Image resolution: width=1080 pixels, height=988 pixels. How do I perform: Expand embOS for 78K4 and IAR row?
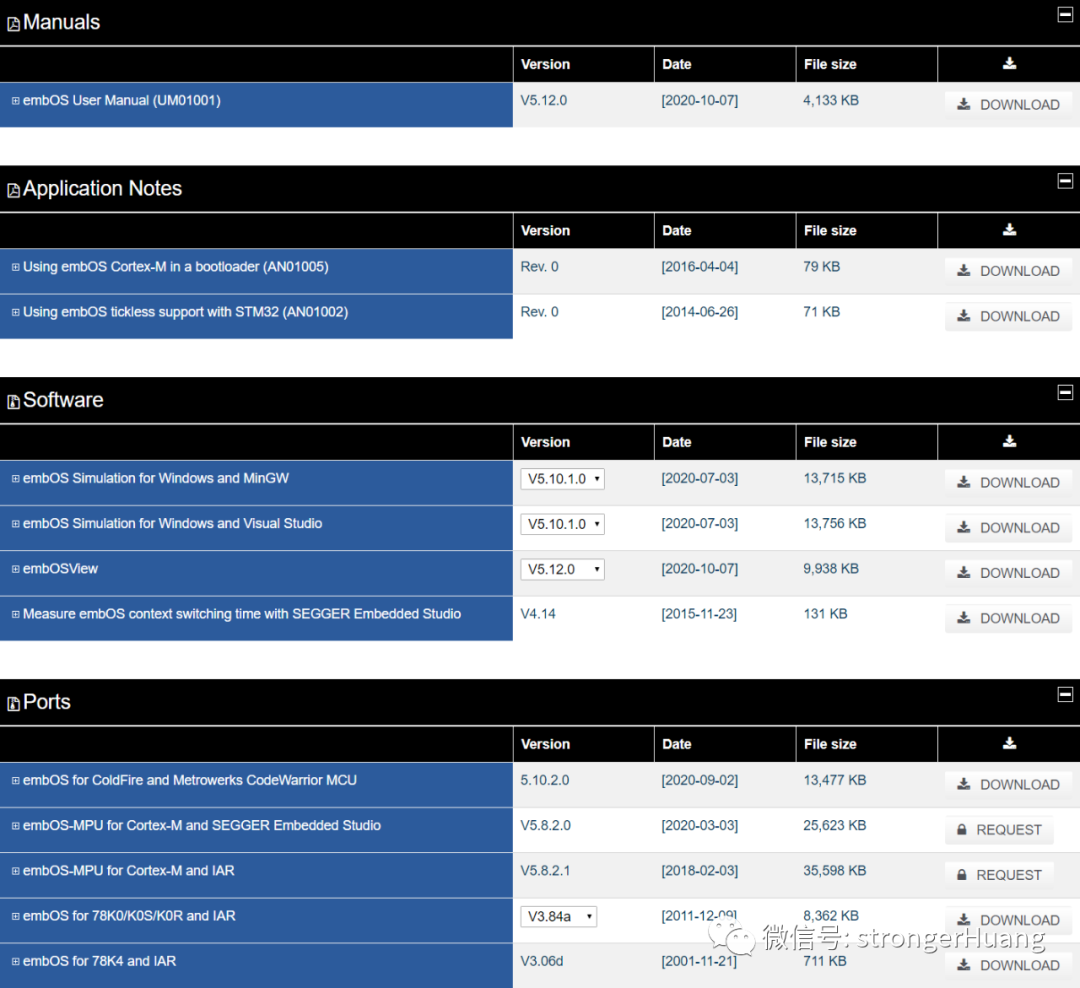(x=15, y=962)
